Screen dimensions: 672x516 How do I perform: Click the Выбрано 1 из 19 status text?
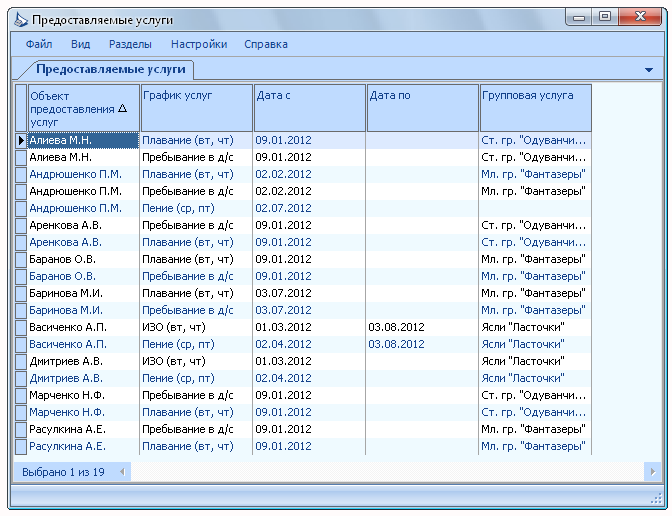point(63,472)
